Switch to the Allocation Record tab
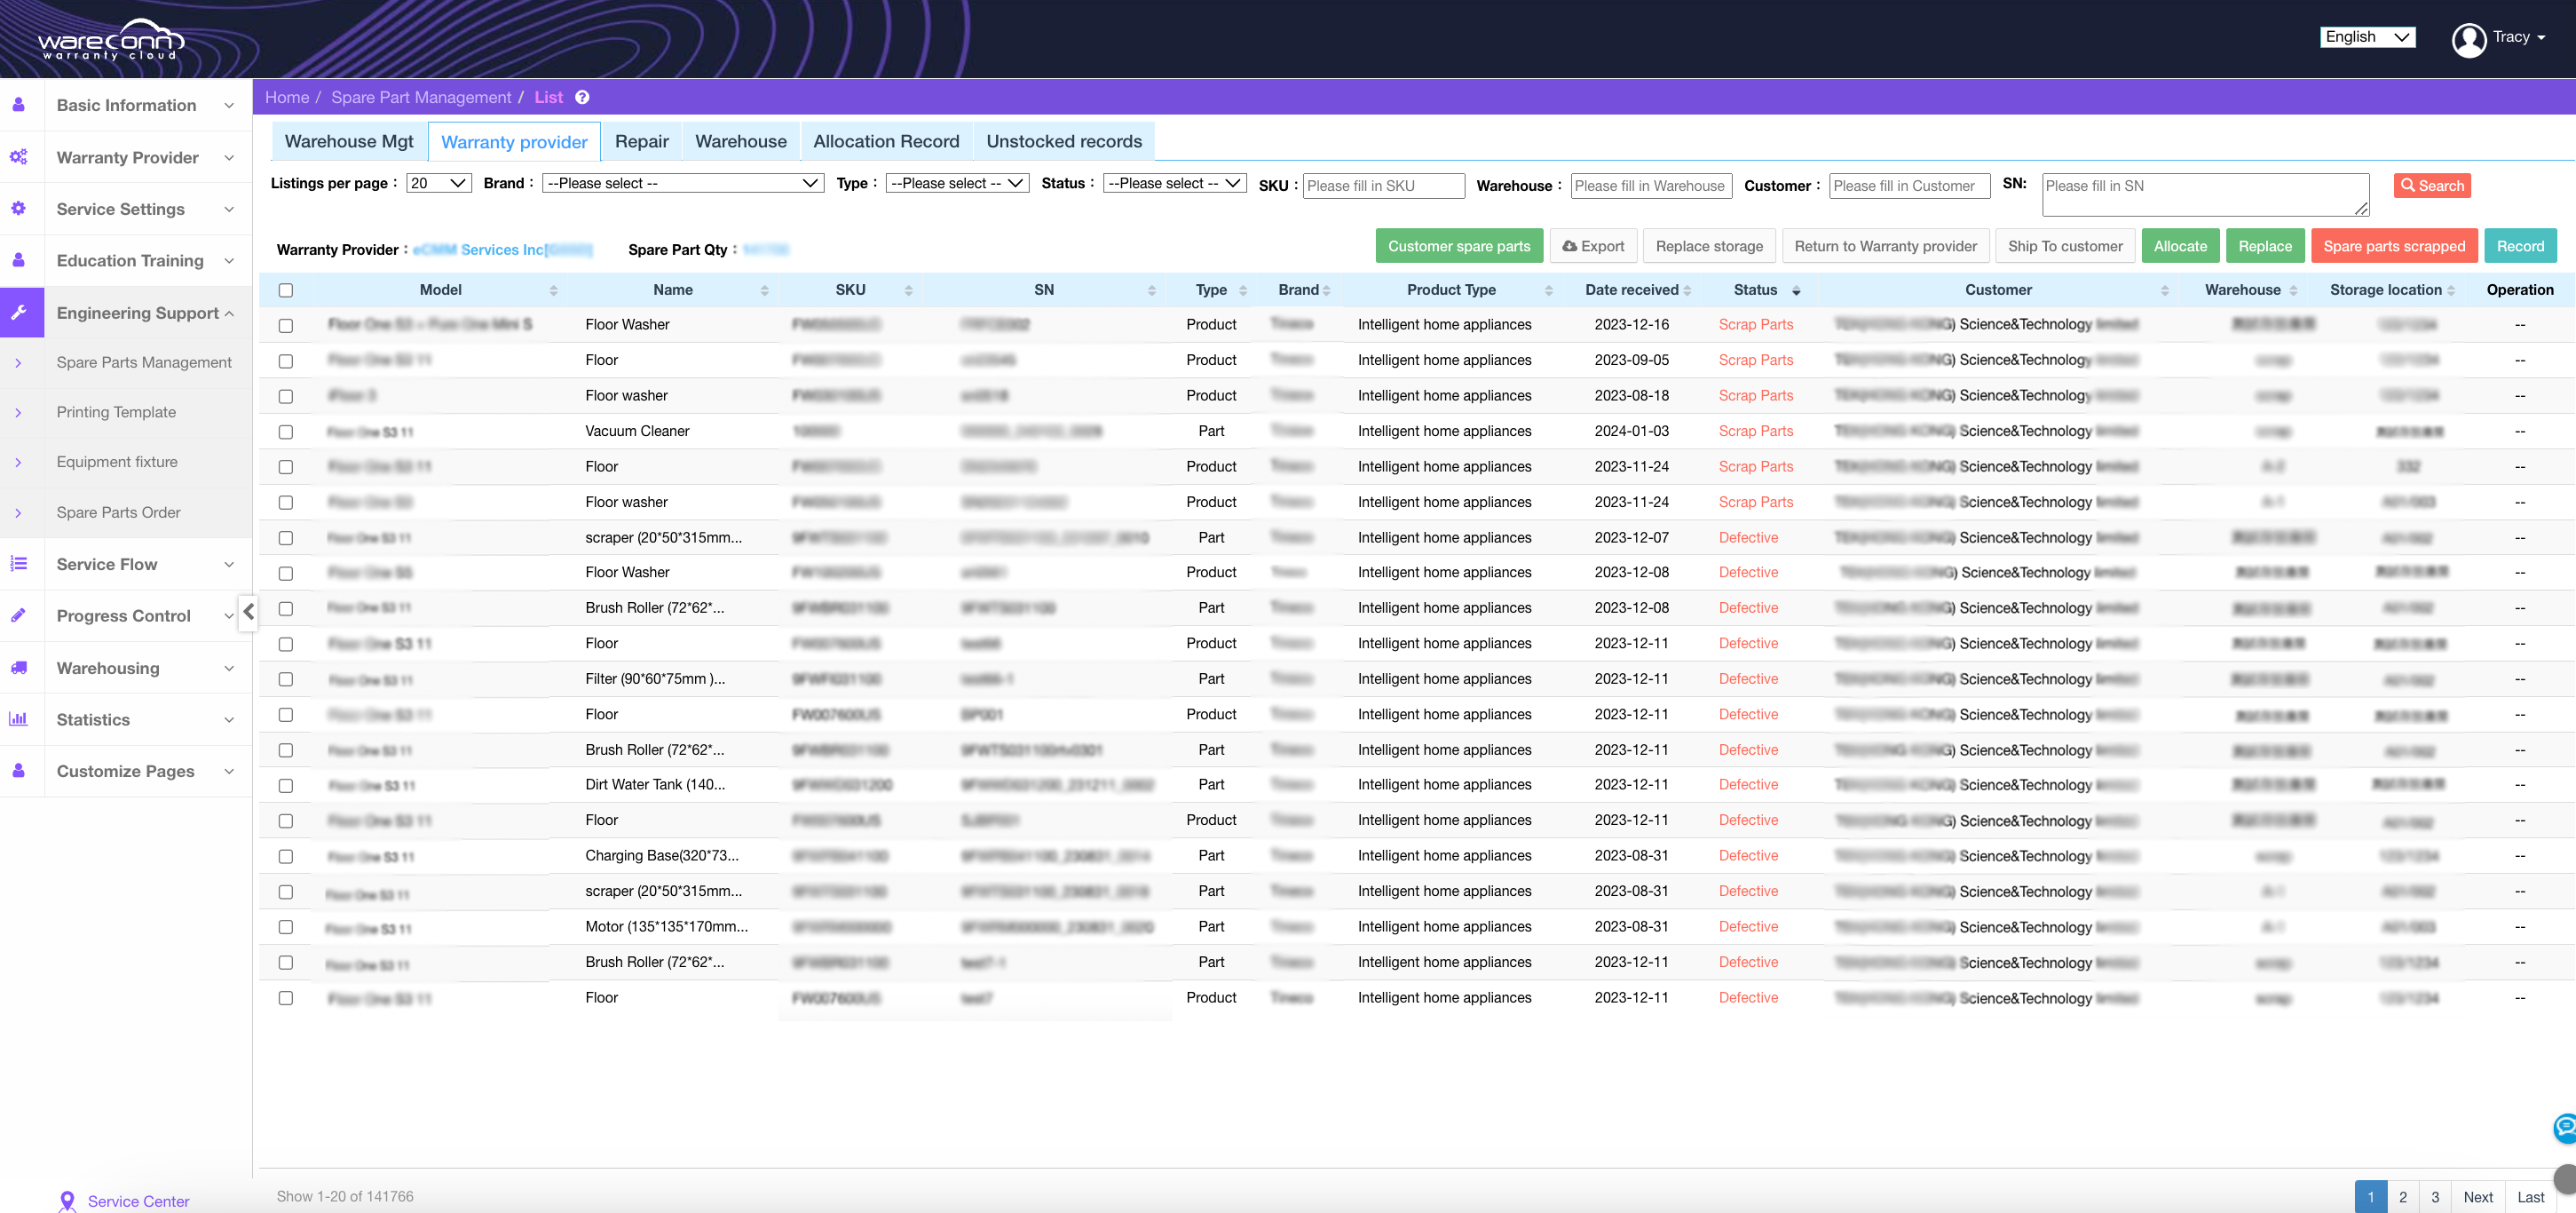The height and width of the screenshot is (1213, 2576). [x=886, y=141]
